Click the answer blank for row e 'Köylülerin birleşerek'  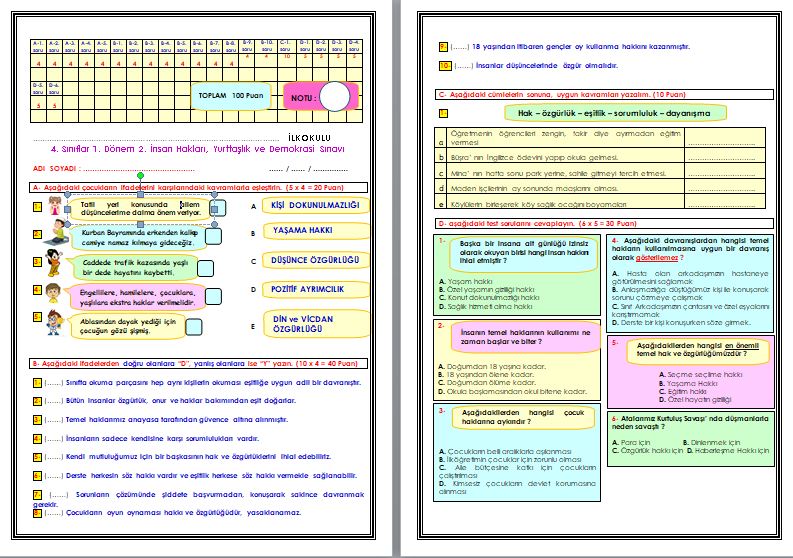click(725, 201)
